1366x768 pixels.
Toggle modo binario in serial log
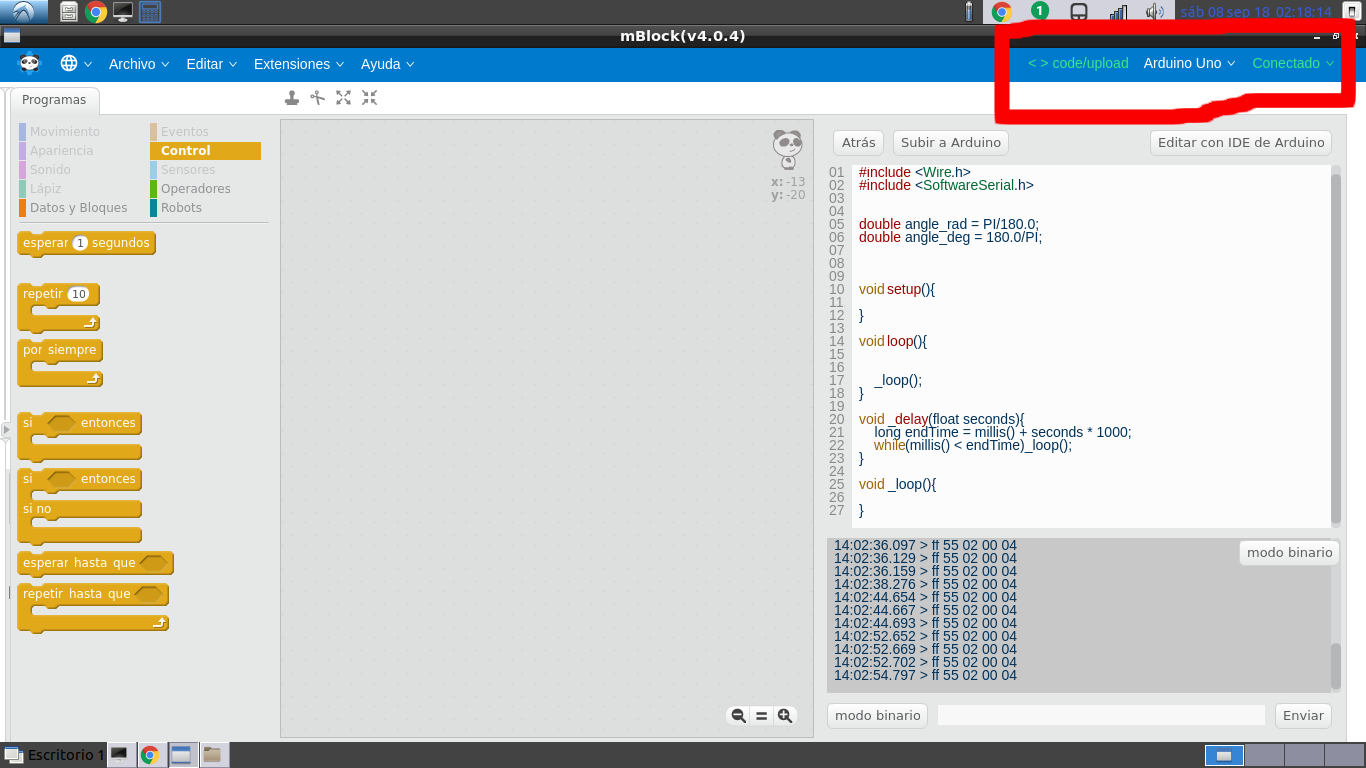point(1289,552)
